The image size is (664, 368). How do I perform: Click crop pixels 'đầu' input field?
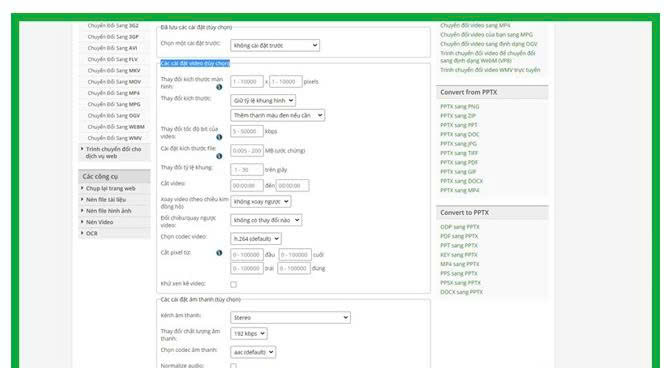click(x=247, y=255)
